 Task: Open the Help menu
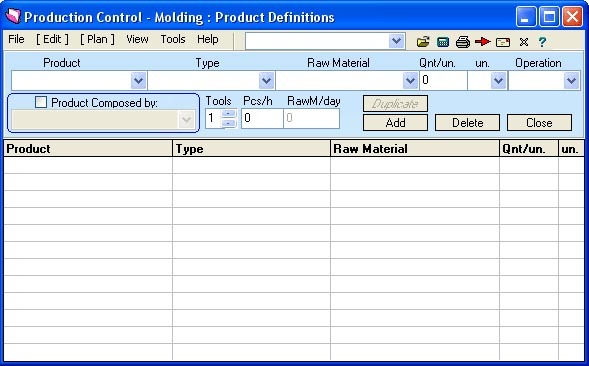(207, 39)
